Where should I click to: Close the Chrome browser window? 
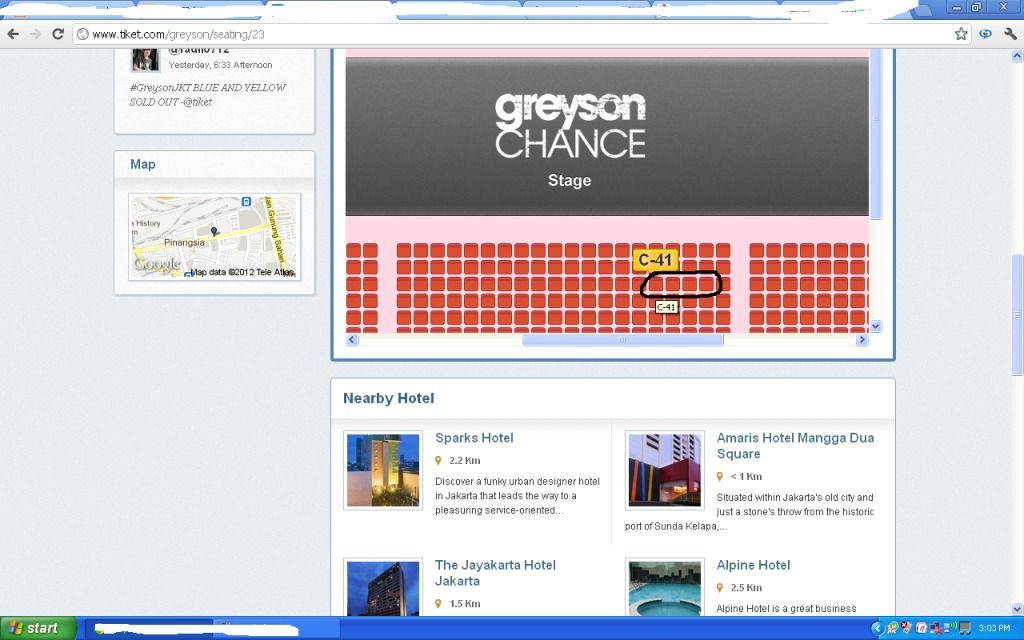click(x=1004, y=7)
